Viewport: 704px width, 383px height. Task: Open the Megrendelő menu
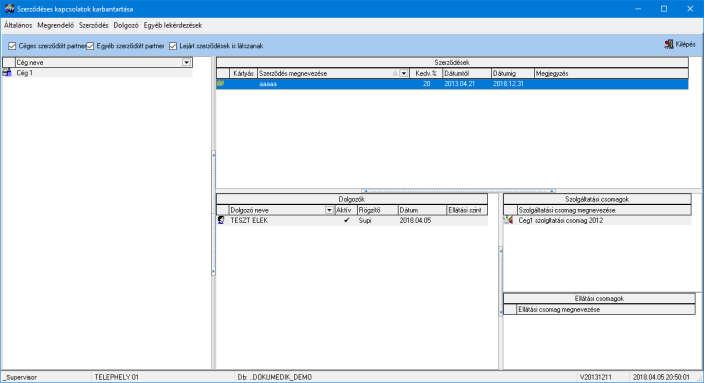coord(56,26)
